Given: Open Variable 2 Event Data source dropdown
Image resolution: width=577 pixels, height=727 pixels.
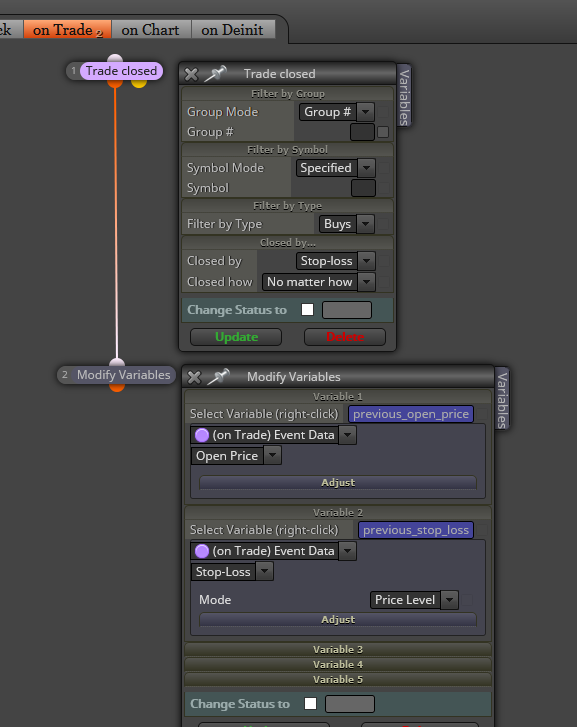Looking at the screenshot, I should click(273, 551).
